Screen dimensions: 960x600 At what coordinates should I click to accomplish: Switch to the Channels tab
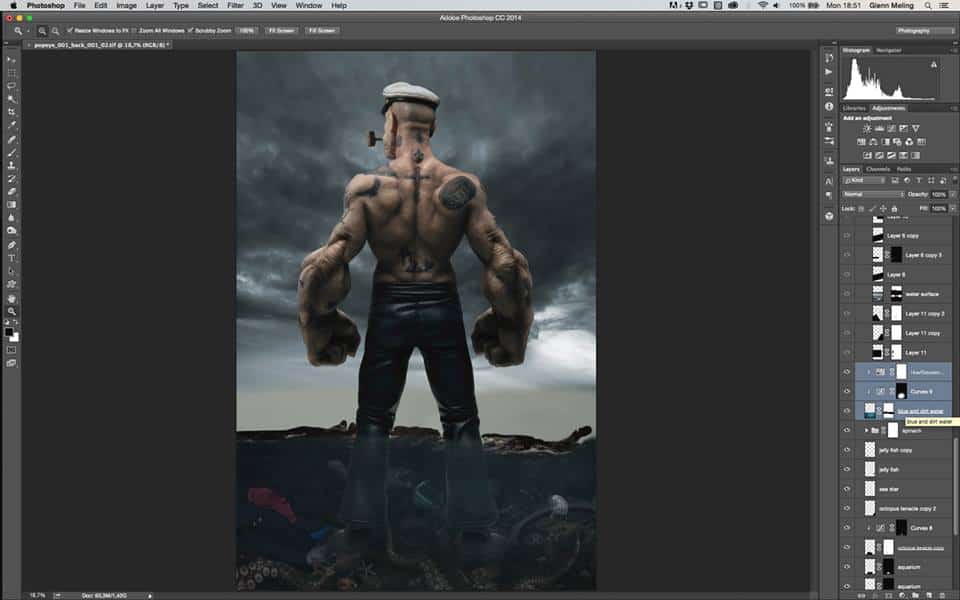(878, 169)
